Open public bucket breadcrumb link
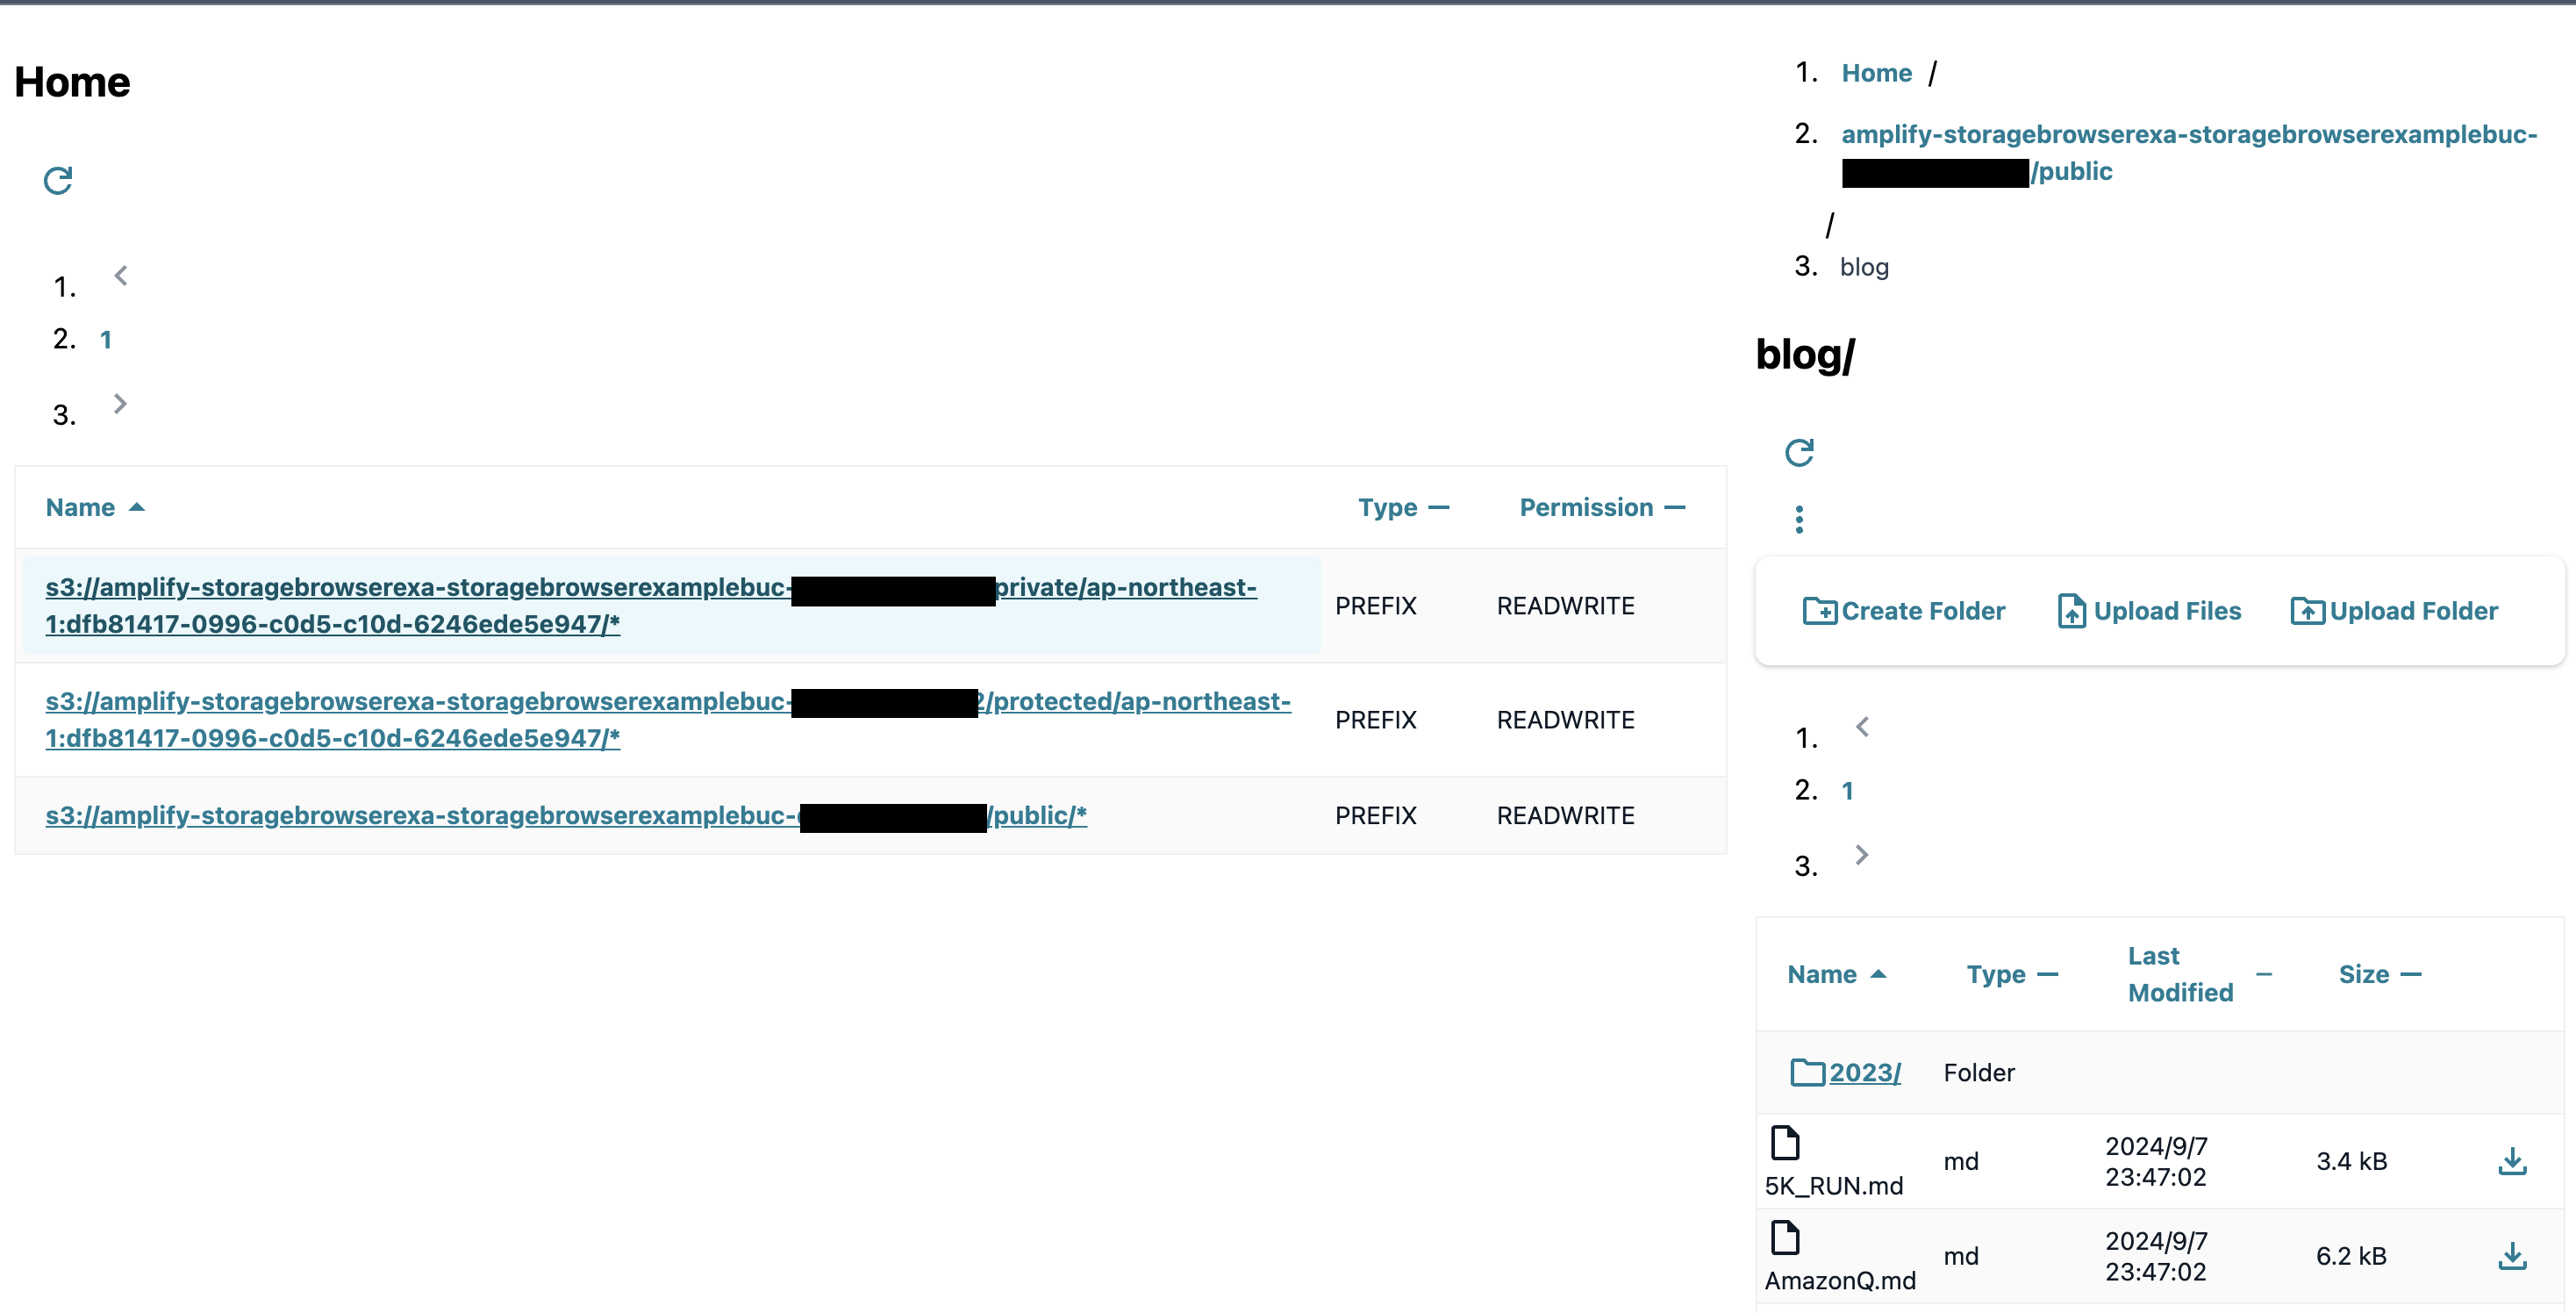Viewport: 2576px width, 1313px height. point(2188,134)
